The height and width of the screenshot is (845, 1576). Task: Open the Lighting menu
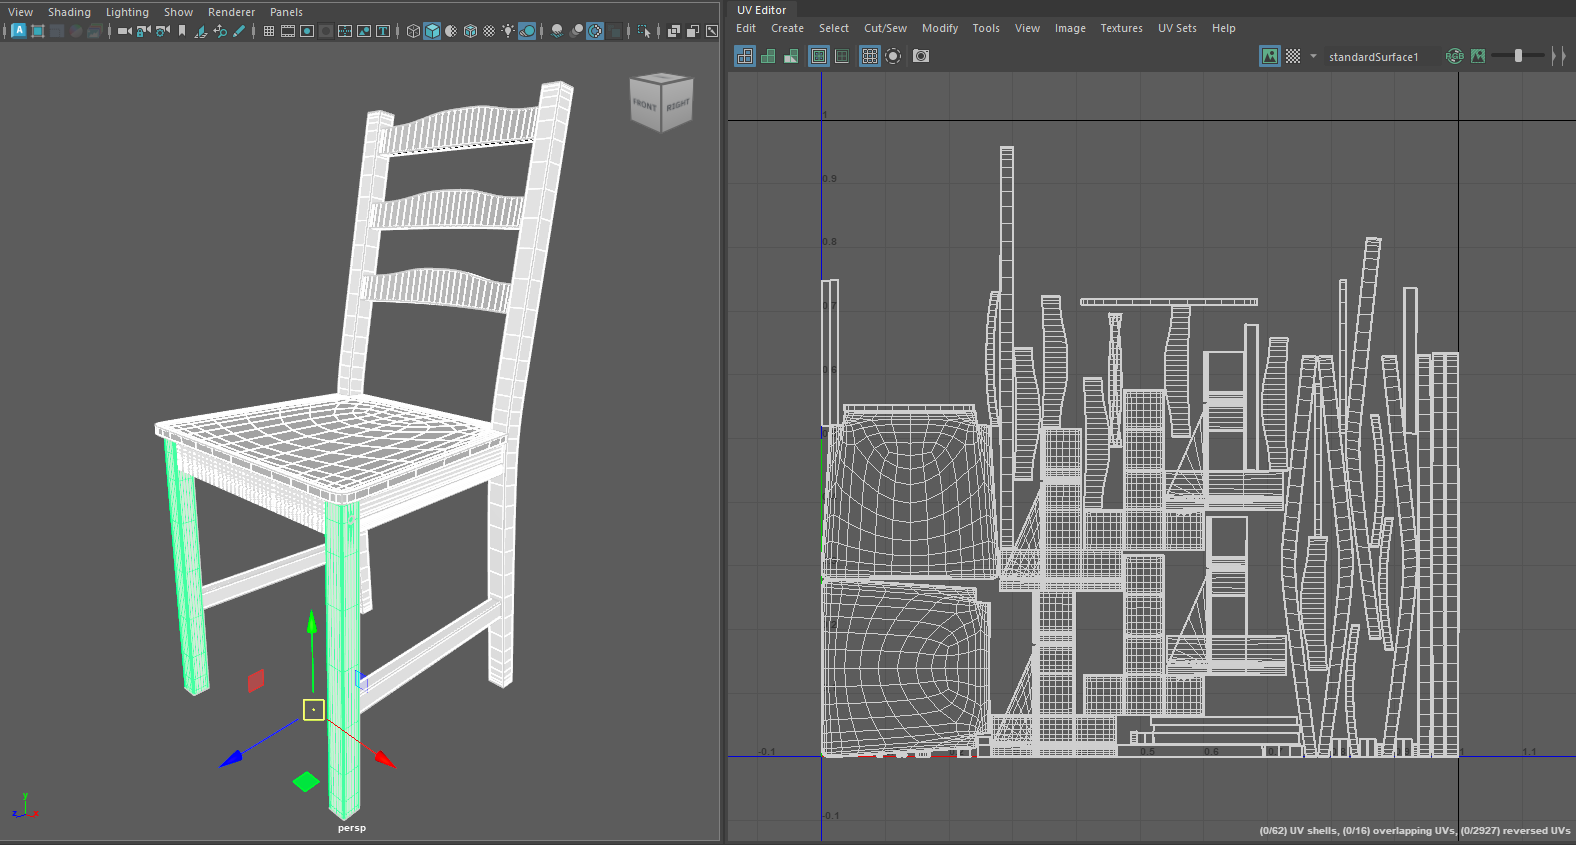127,12
